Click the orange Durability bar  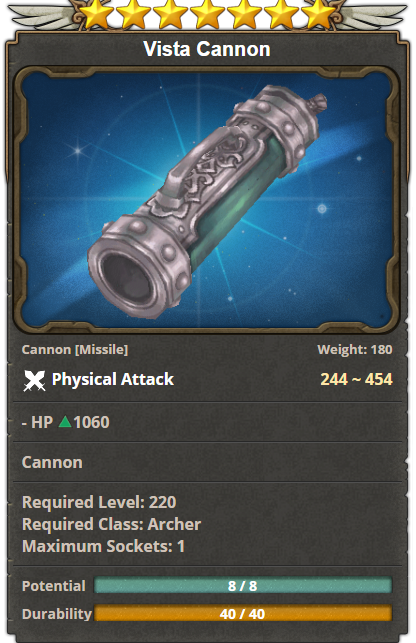(243, 613)
